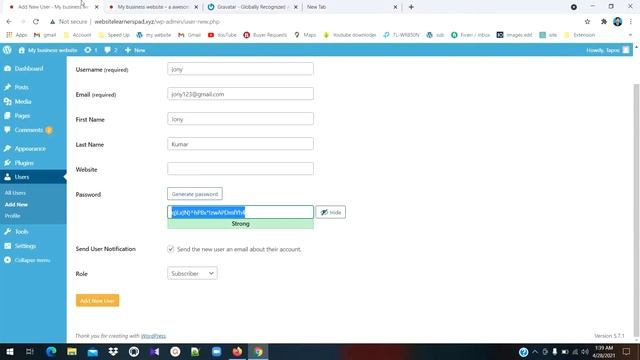Image resolution: width=640 pixels, height=360 pixels.
Task: Bookmark this page with the star icon
Action: (587, 21)
